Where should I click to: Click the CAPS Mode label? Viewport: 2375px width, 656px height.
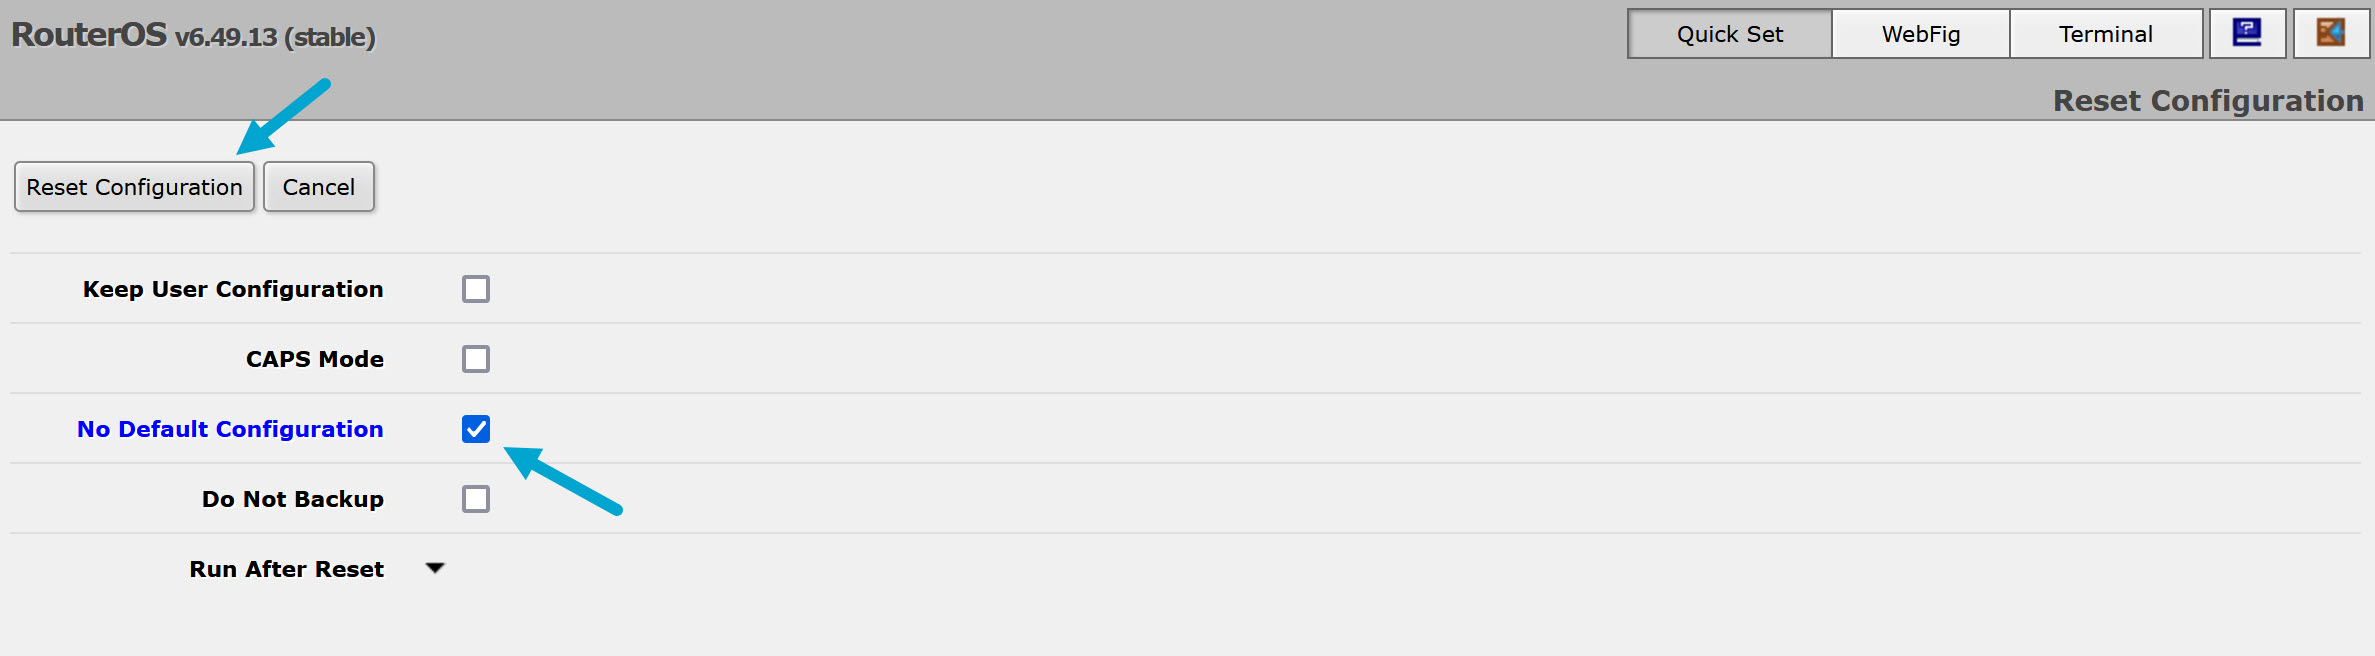314,359
